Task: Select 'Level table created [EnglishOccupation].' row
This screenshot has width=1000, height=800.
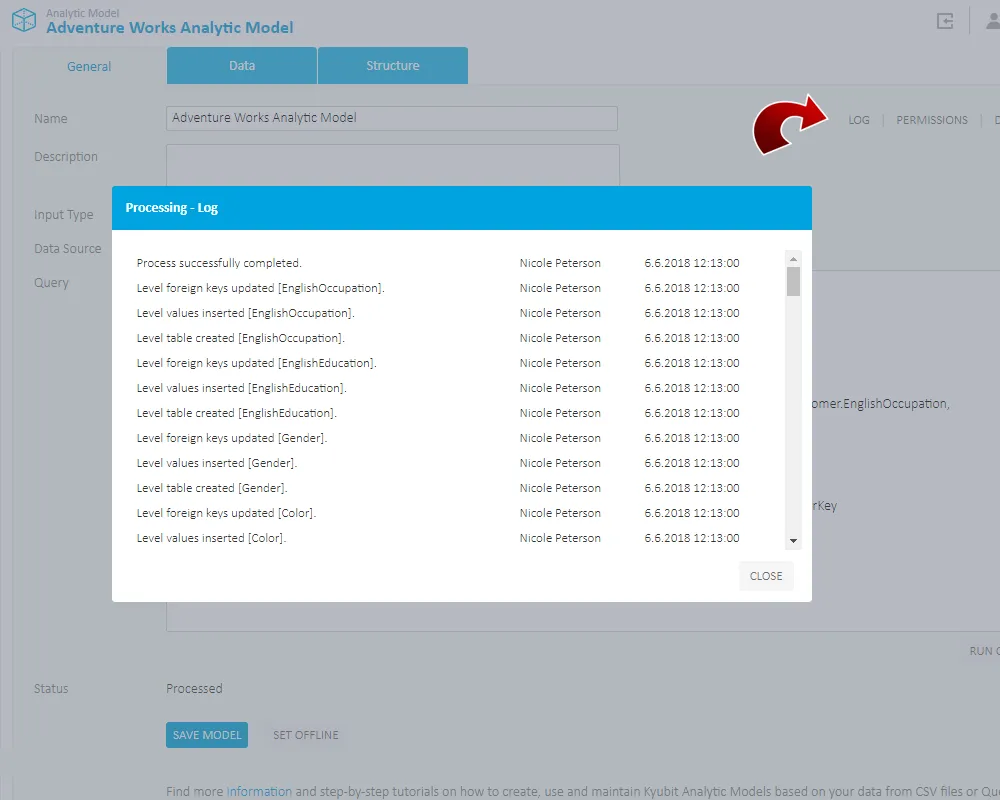Action: (438, 338)
